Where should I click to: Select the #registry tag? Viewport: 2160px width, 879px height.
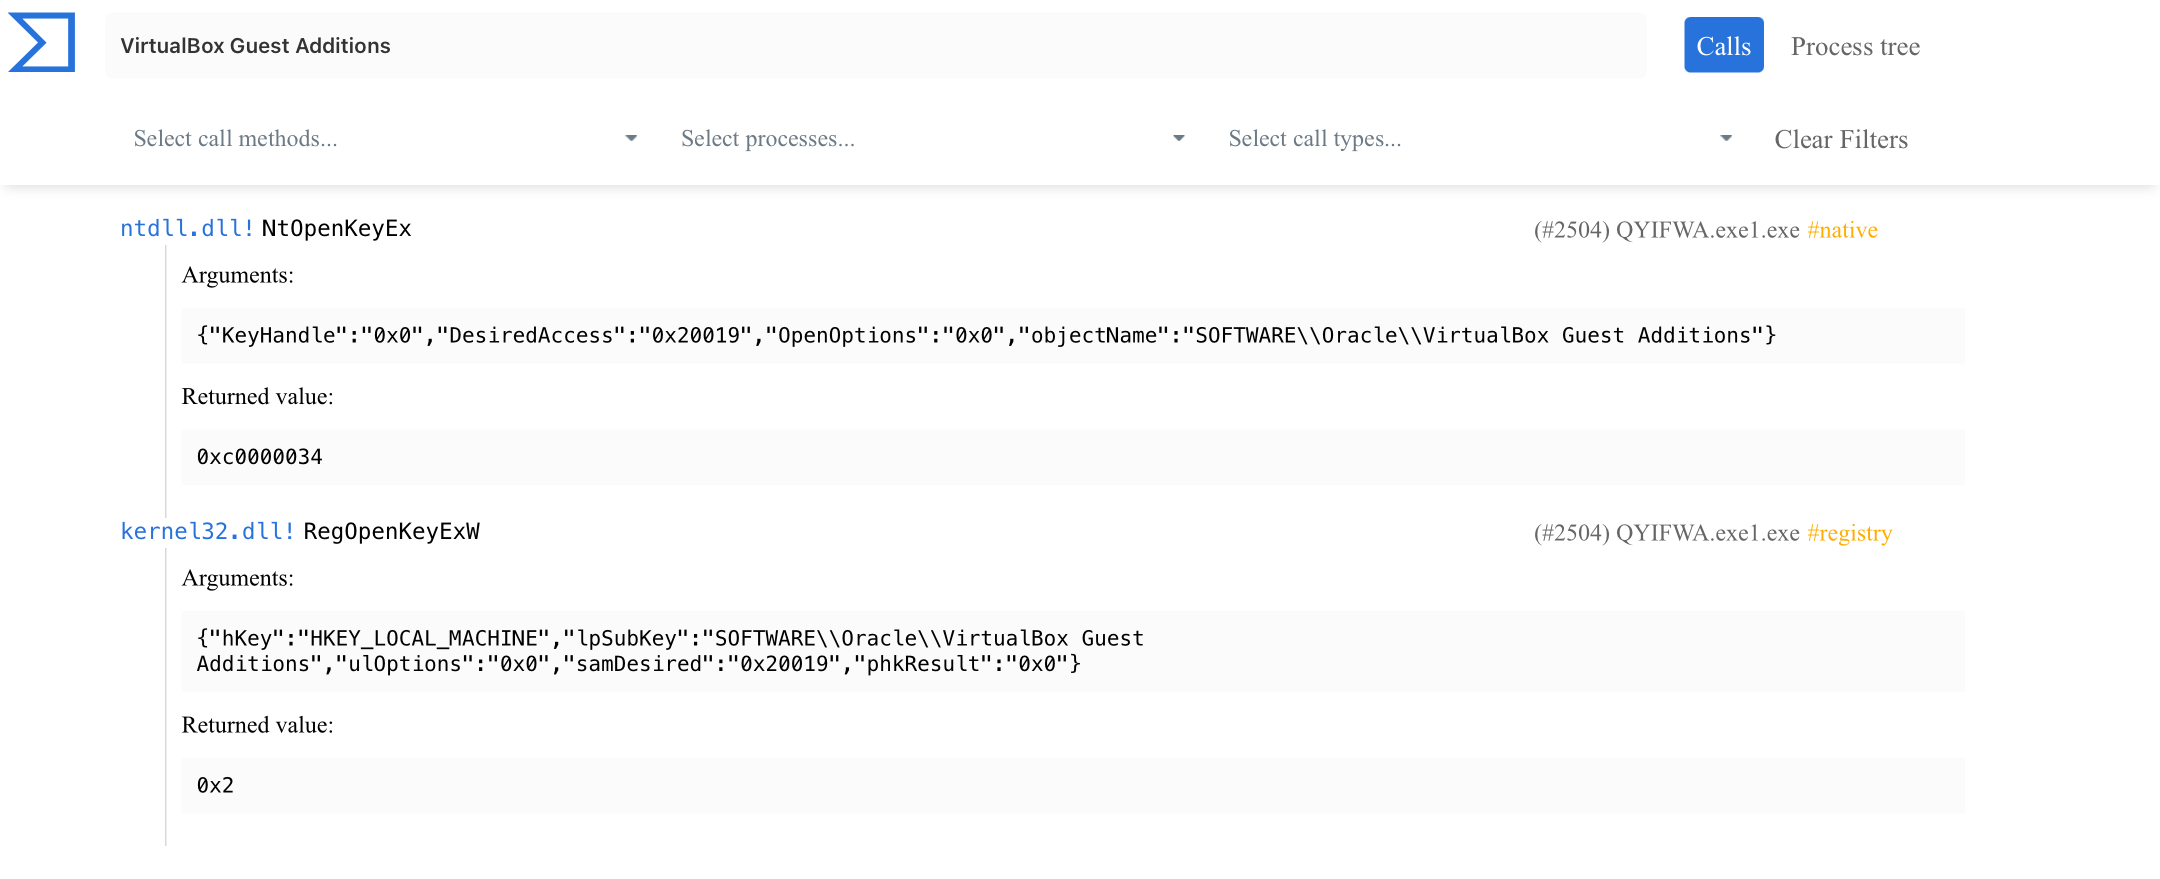[x=1849, y=533]
